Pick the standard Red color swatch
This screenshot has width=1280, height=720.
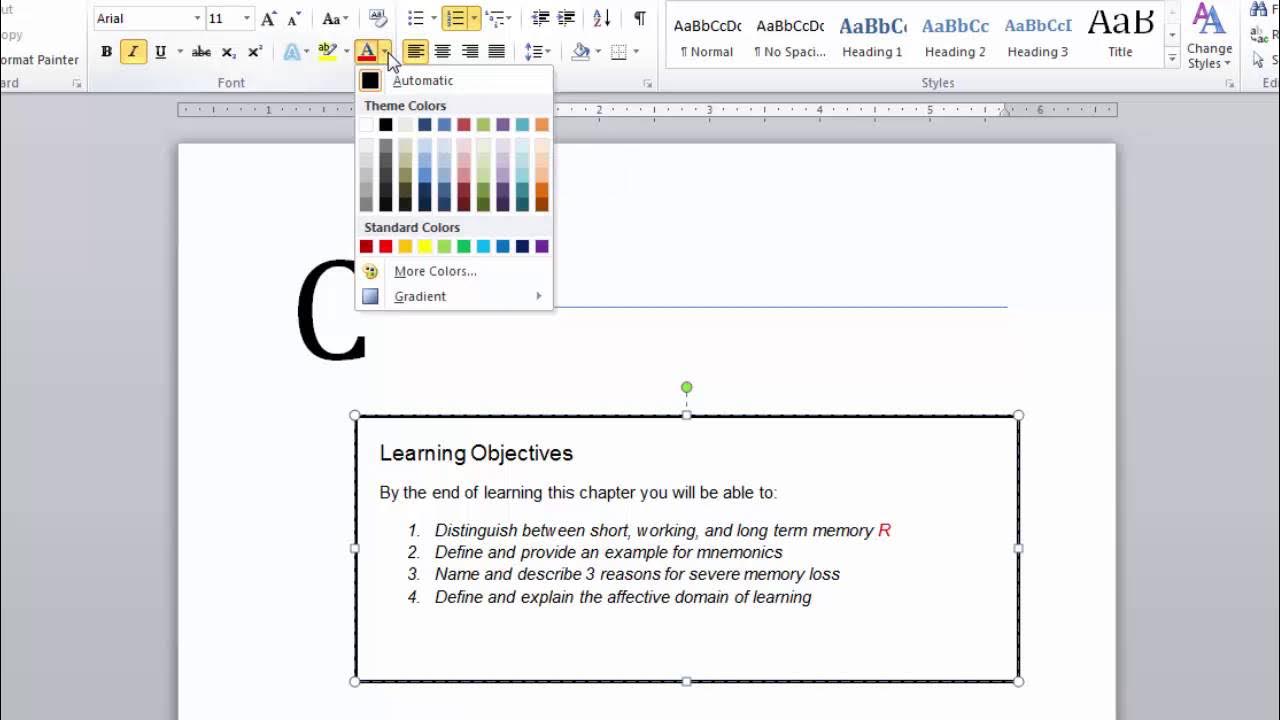386,246
